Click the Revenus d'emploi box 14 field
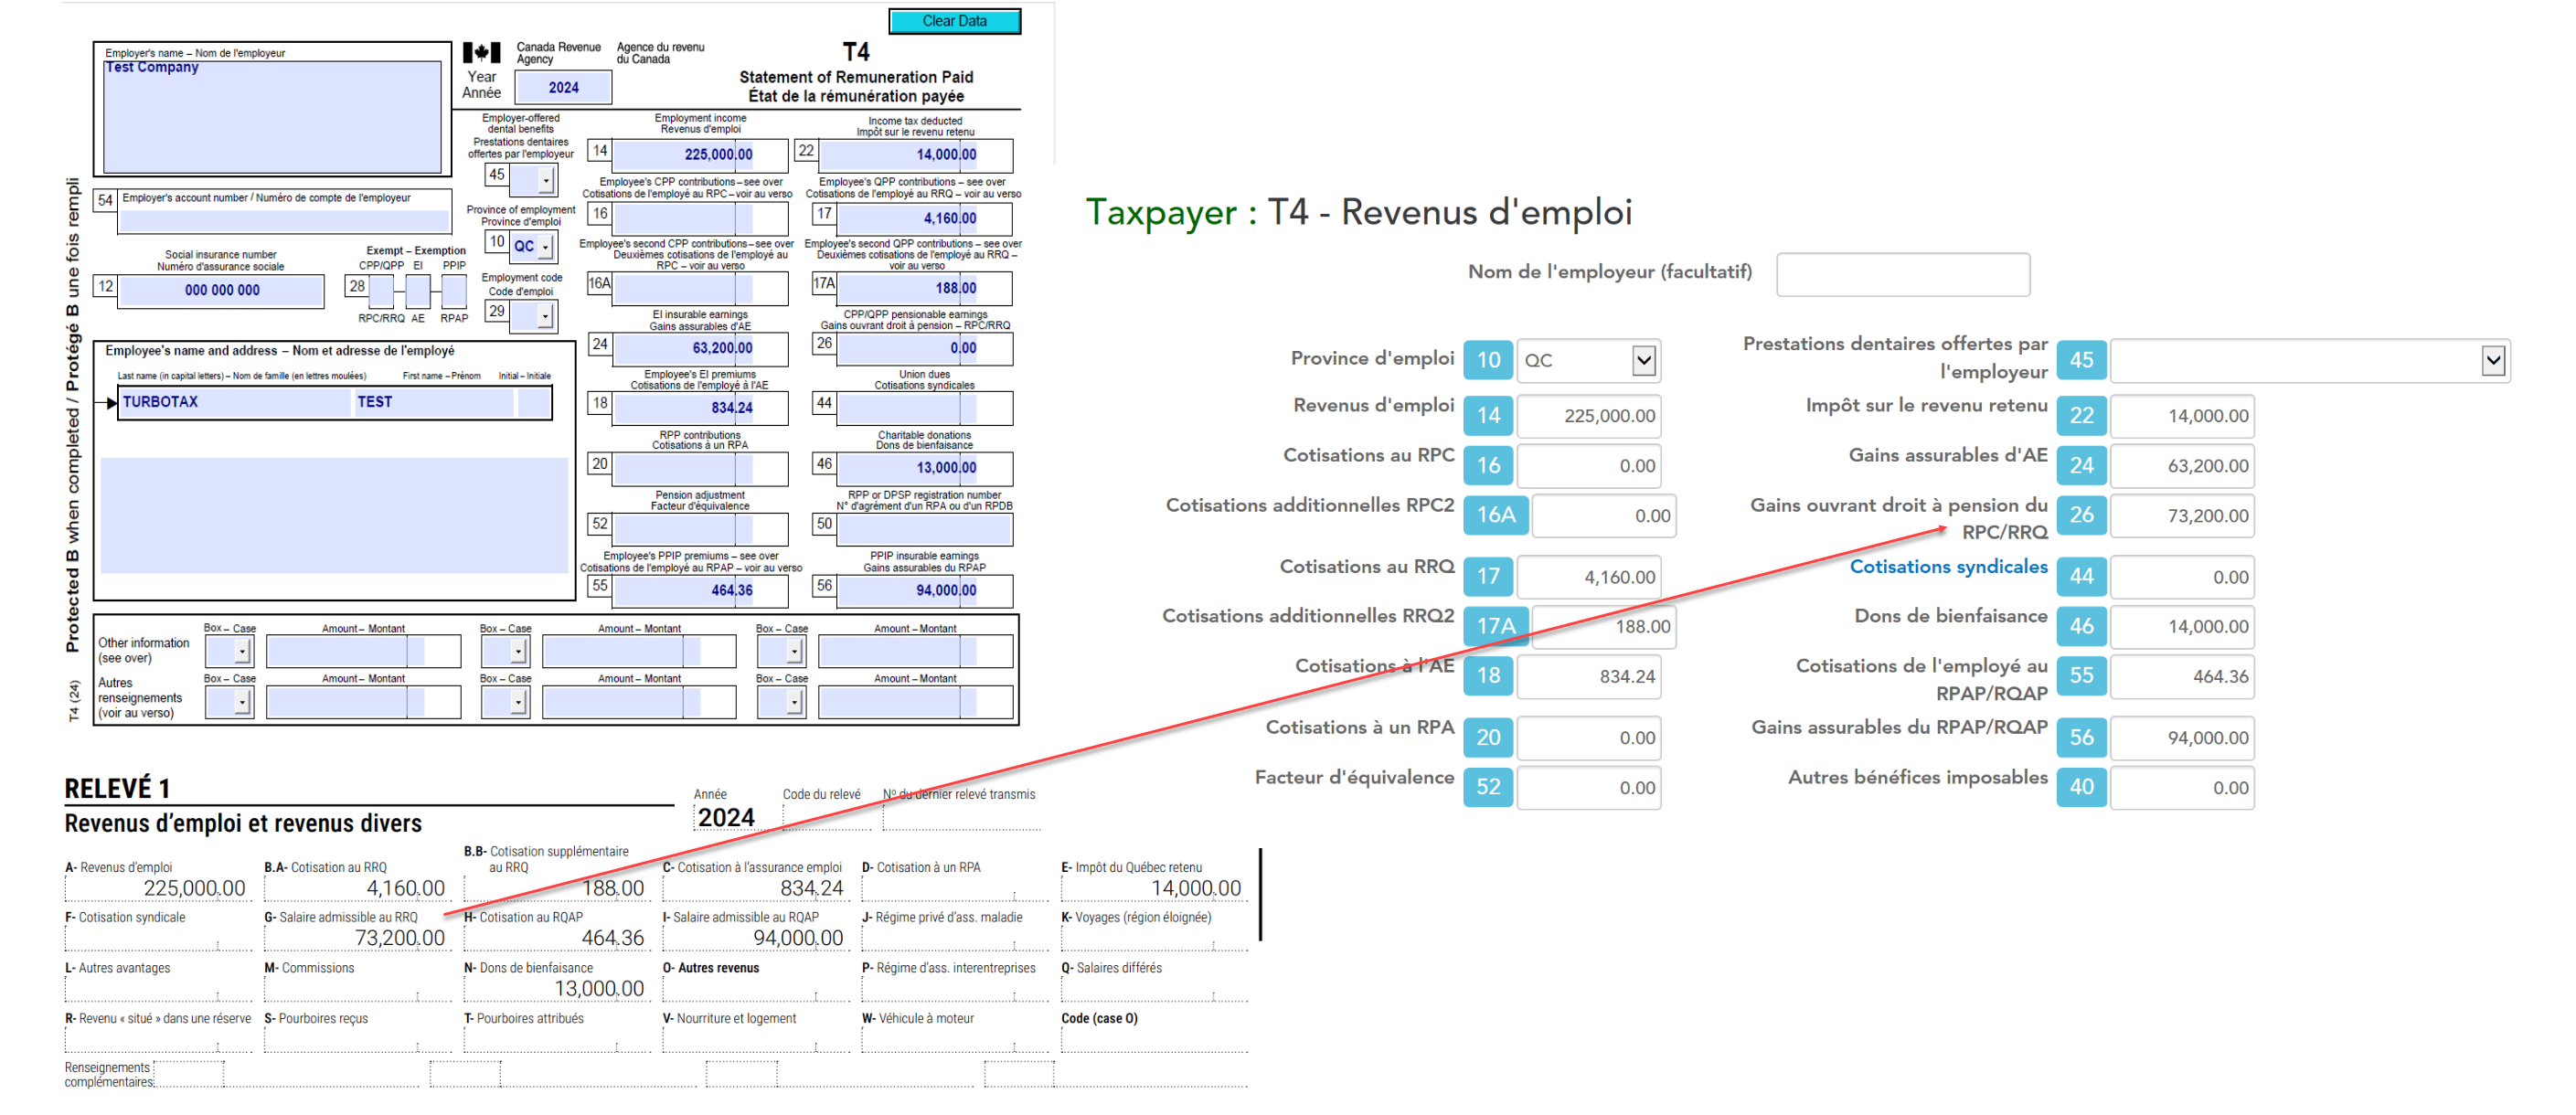 click(x=1588, y=416)
